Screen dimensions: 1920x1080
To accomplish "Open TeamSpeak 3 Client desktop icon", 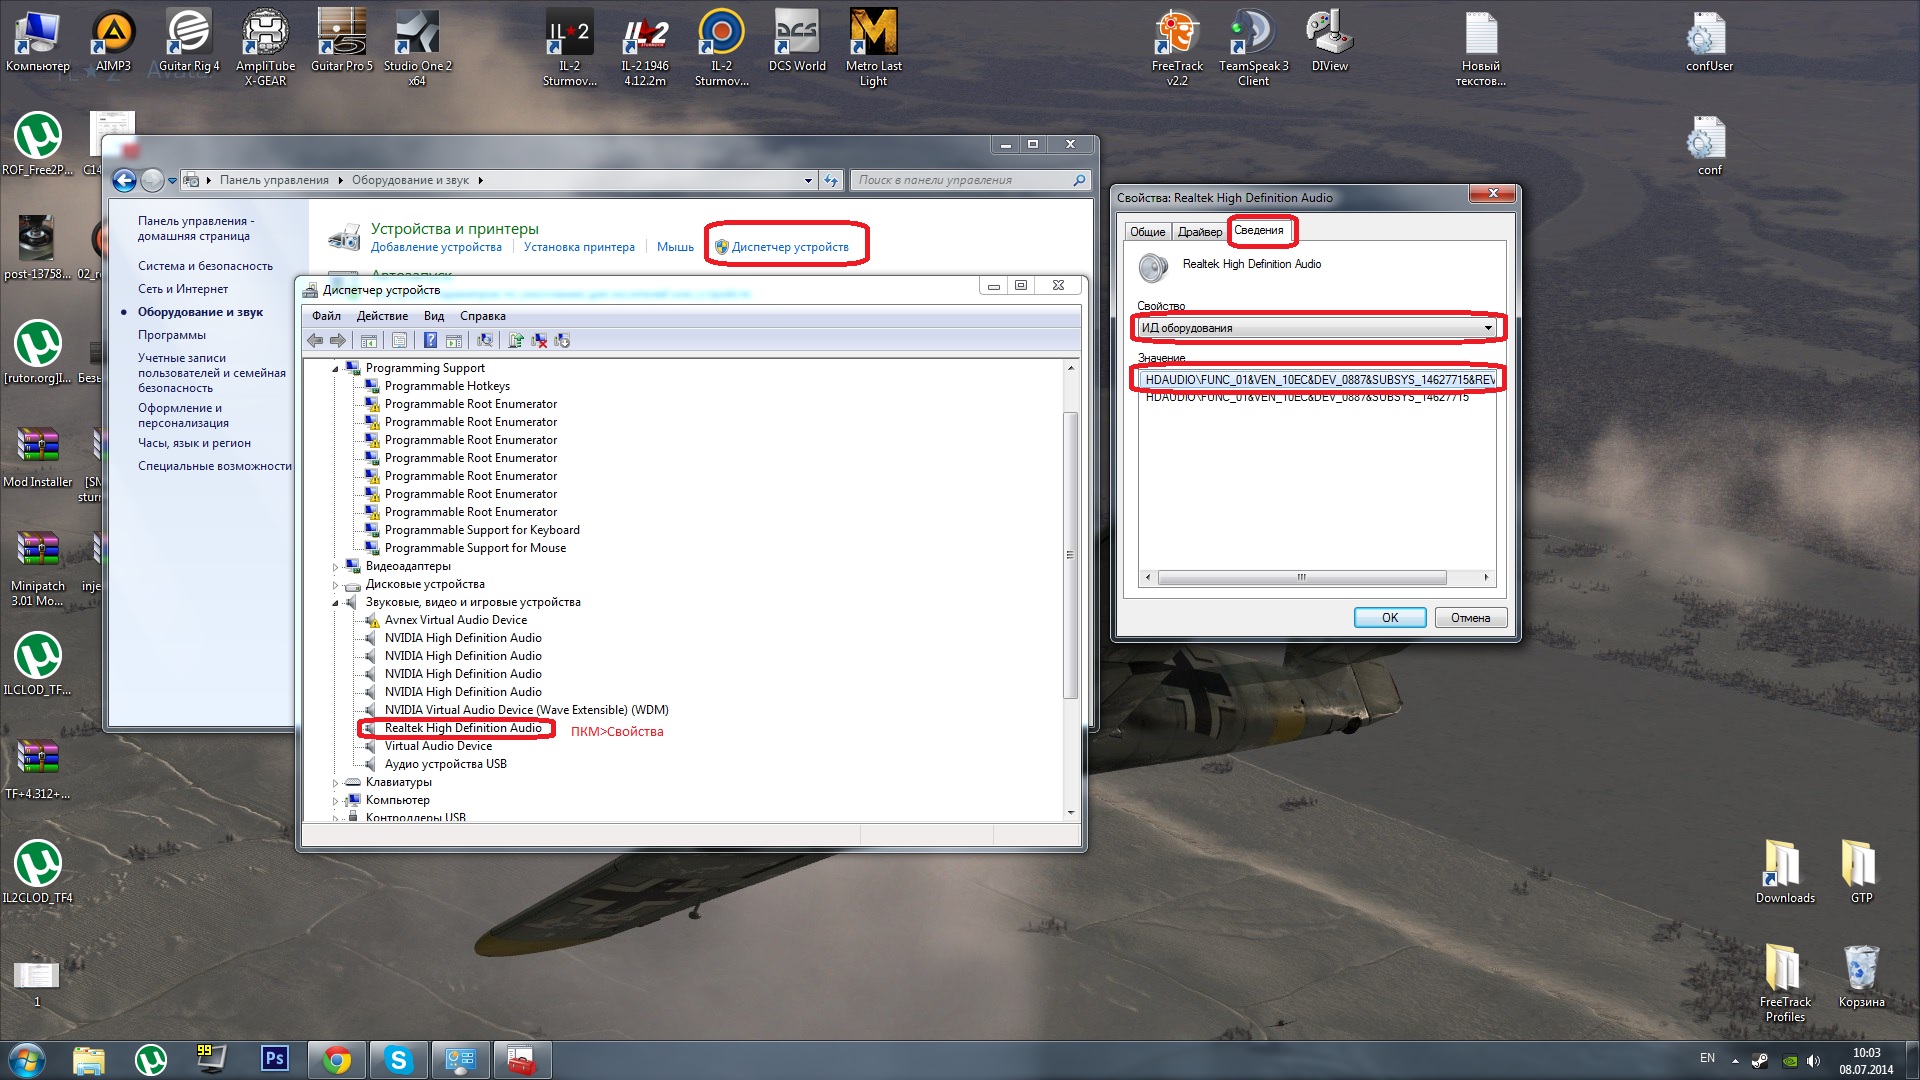I will pyautogui.click(x=1253, y=48).
